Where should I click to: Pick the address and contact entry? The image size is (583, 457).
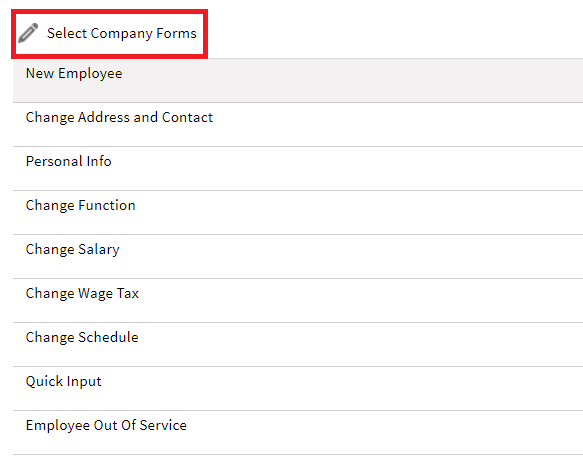pyautogui.click(x=298, y=124)
